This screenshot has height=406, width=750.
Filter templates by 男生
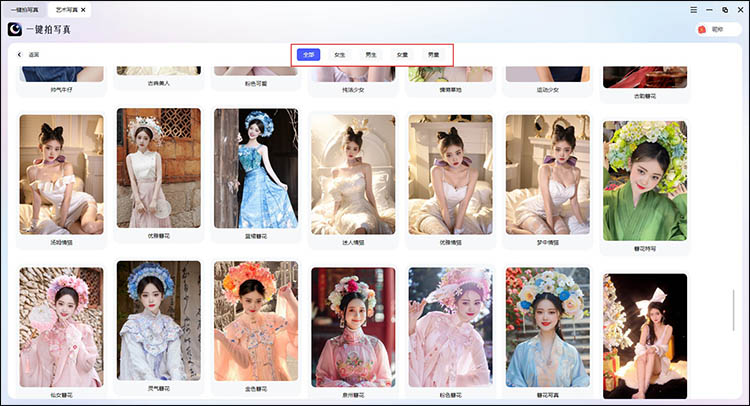pyautogui.click(x=371, y=54)
